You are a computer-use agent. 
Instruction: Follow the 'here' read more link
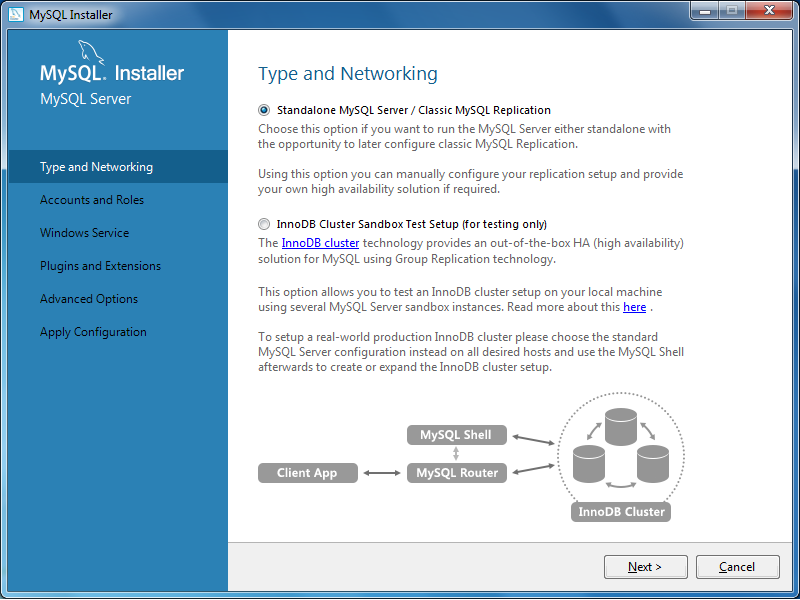(x=634, y=307)
